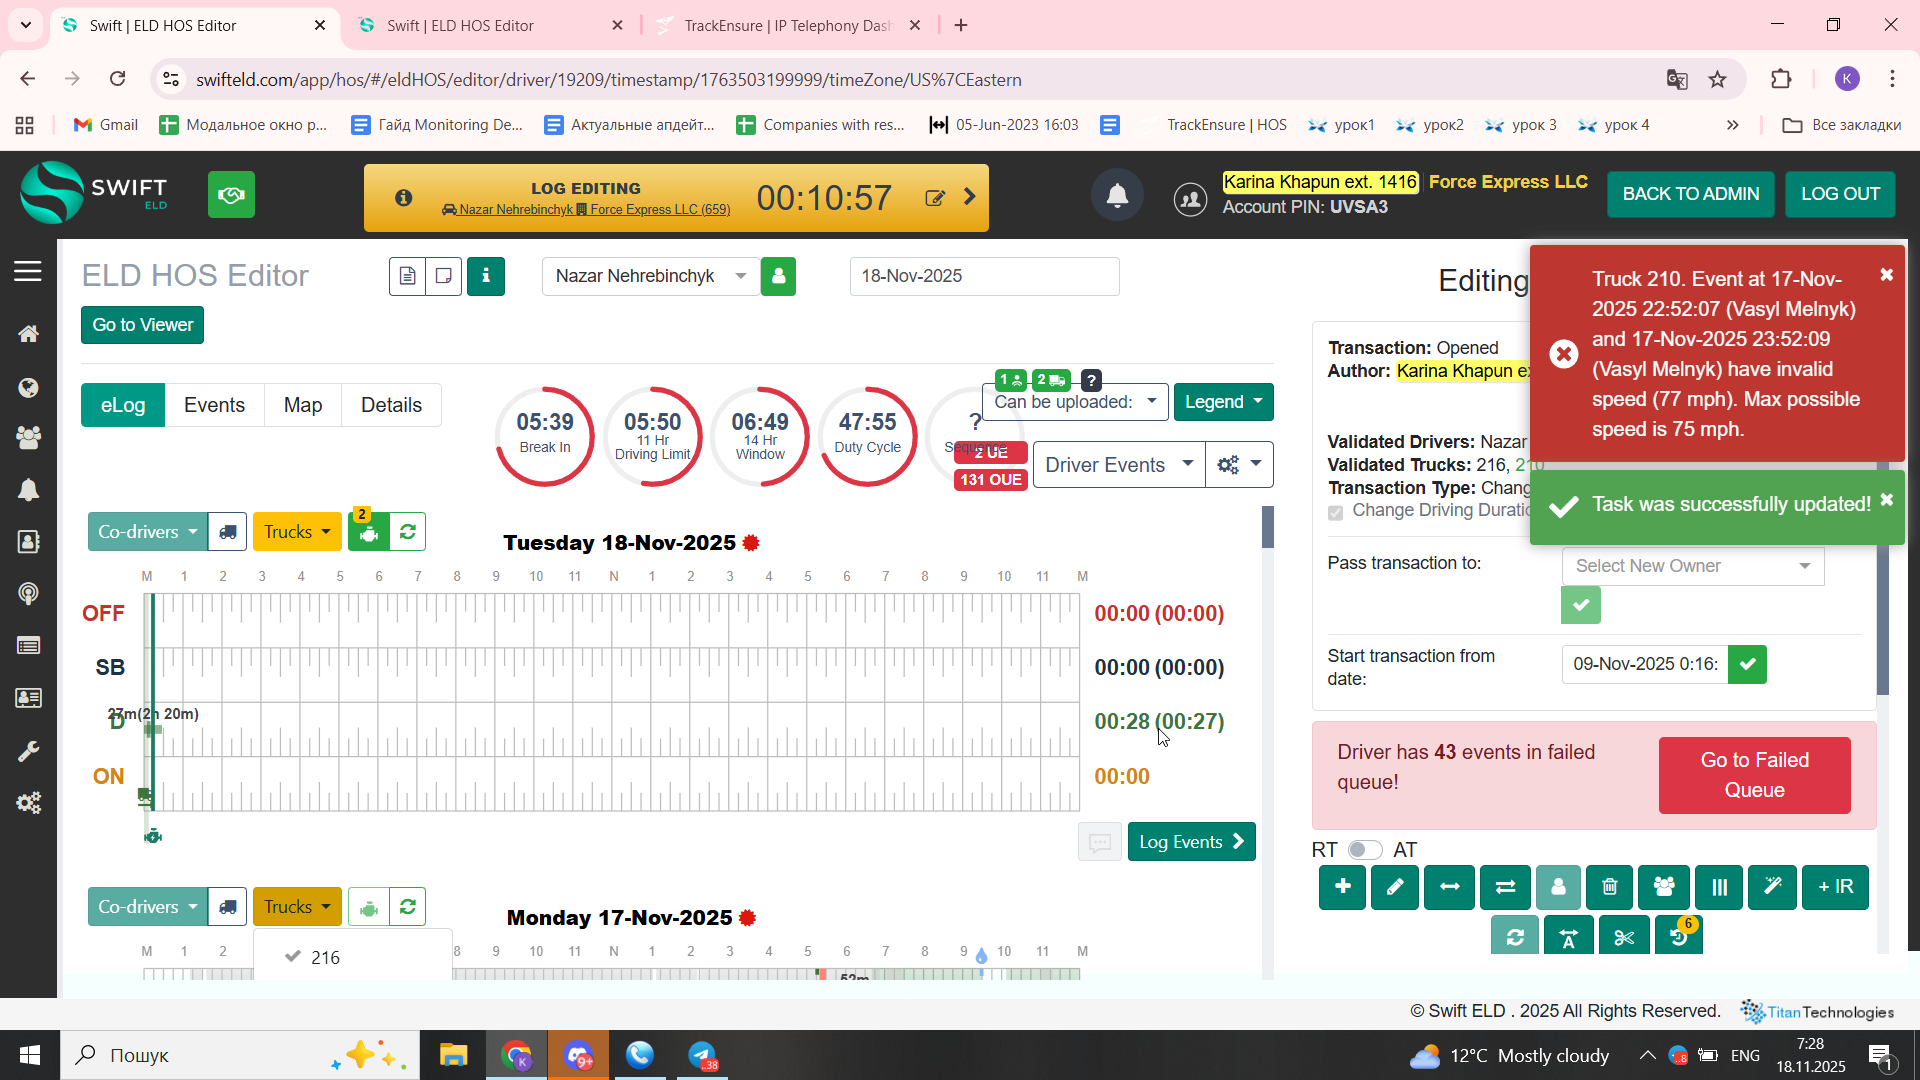Click the scissors cut icon
Image resolution: width=1920 pixels, height=1080 pixels.
1624,937
